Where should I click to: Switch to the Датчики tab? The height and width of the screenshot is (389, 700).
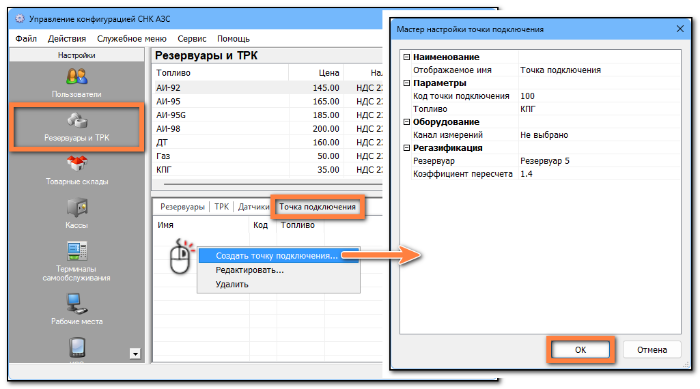tap(253, 207)
